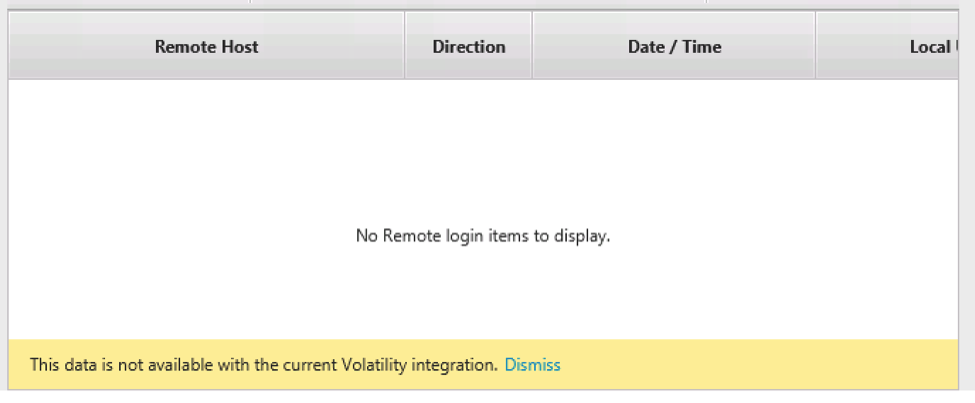Viewport: 975px width, 403px height.
Task: Dismiss the Volatility integration notice
Action: pos(532,364)
